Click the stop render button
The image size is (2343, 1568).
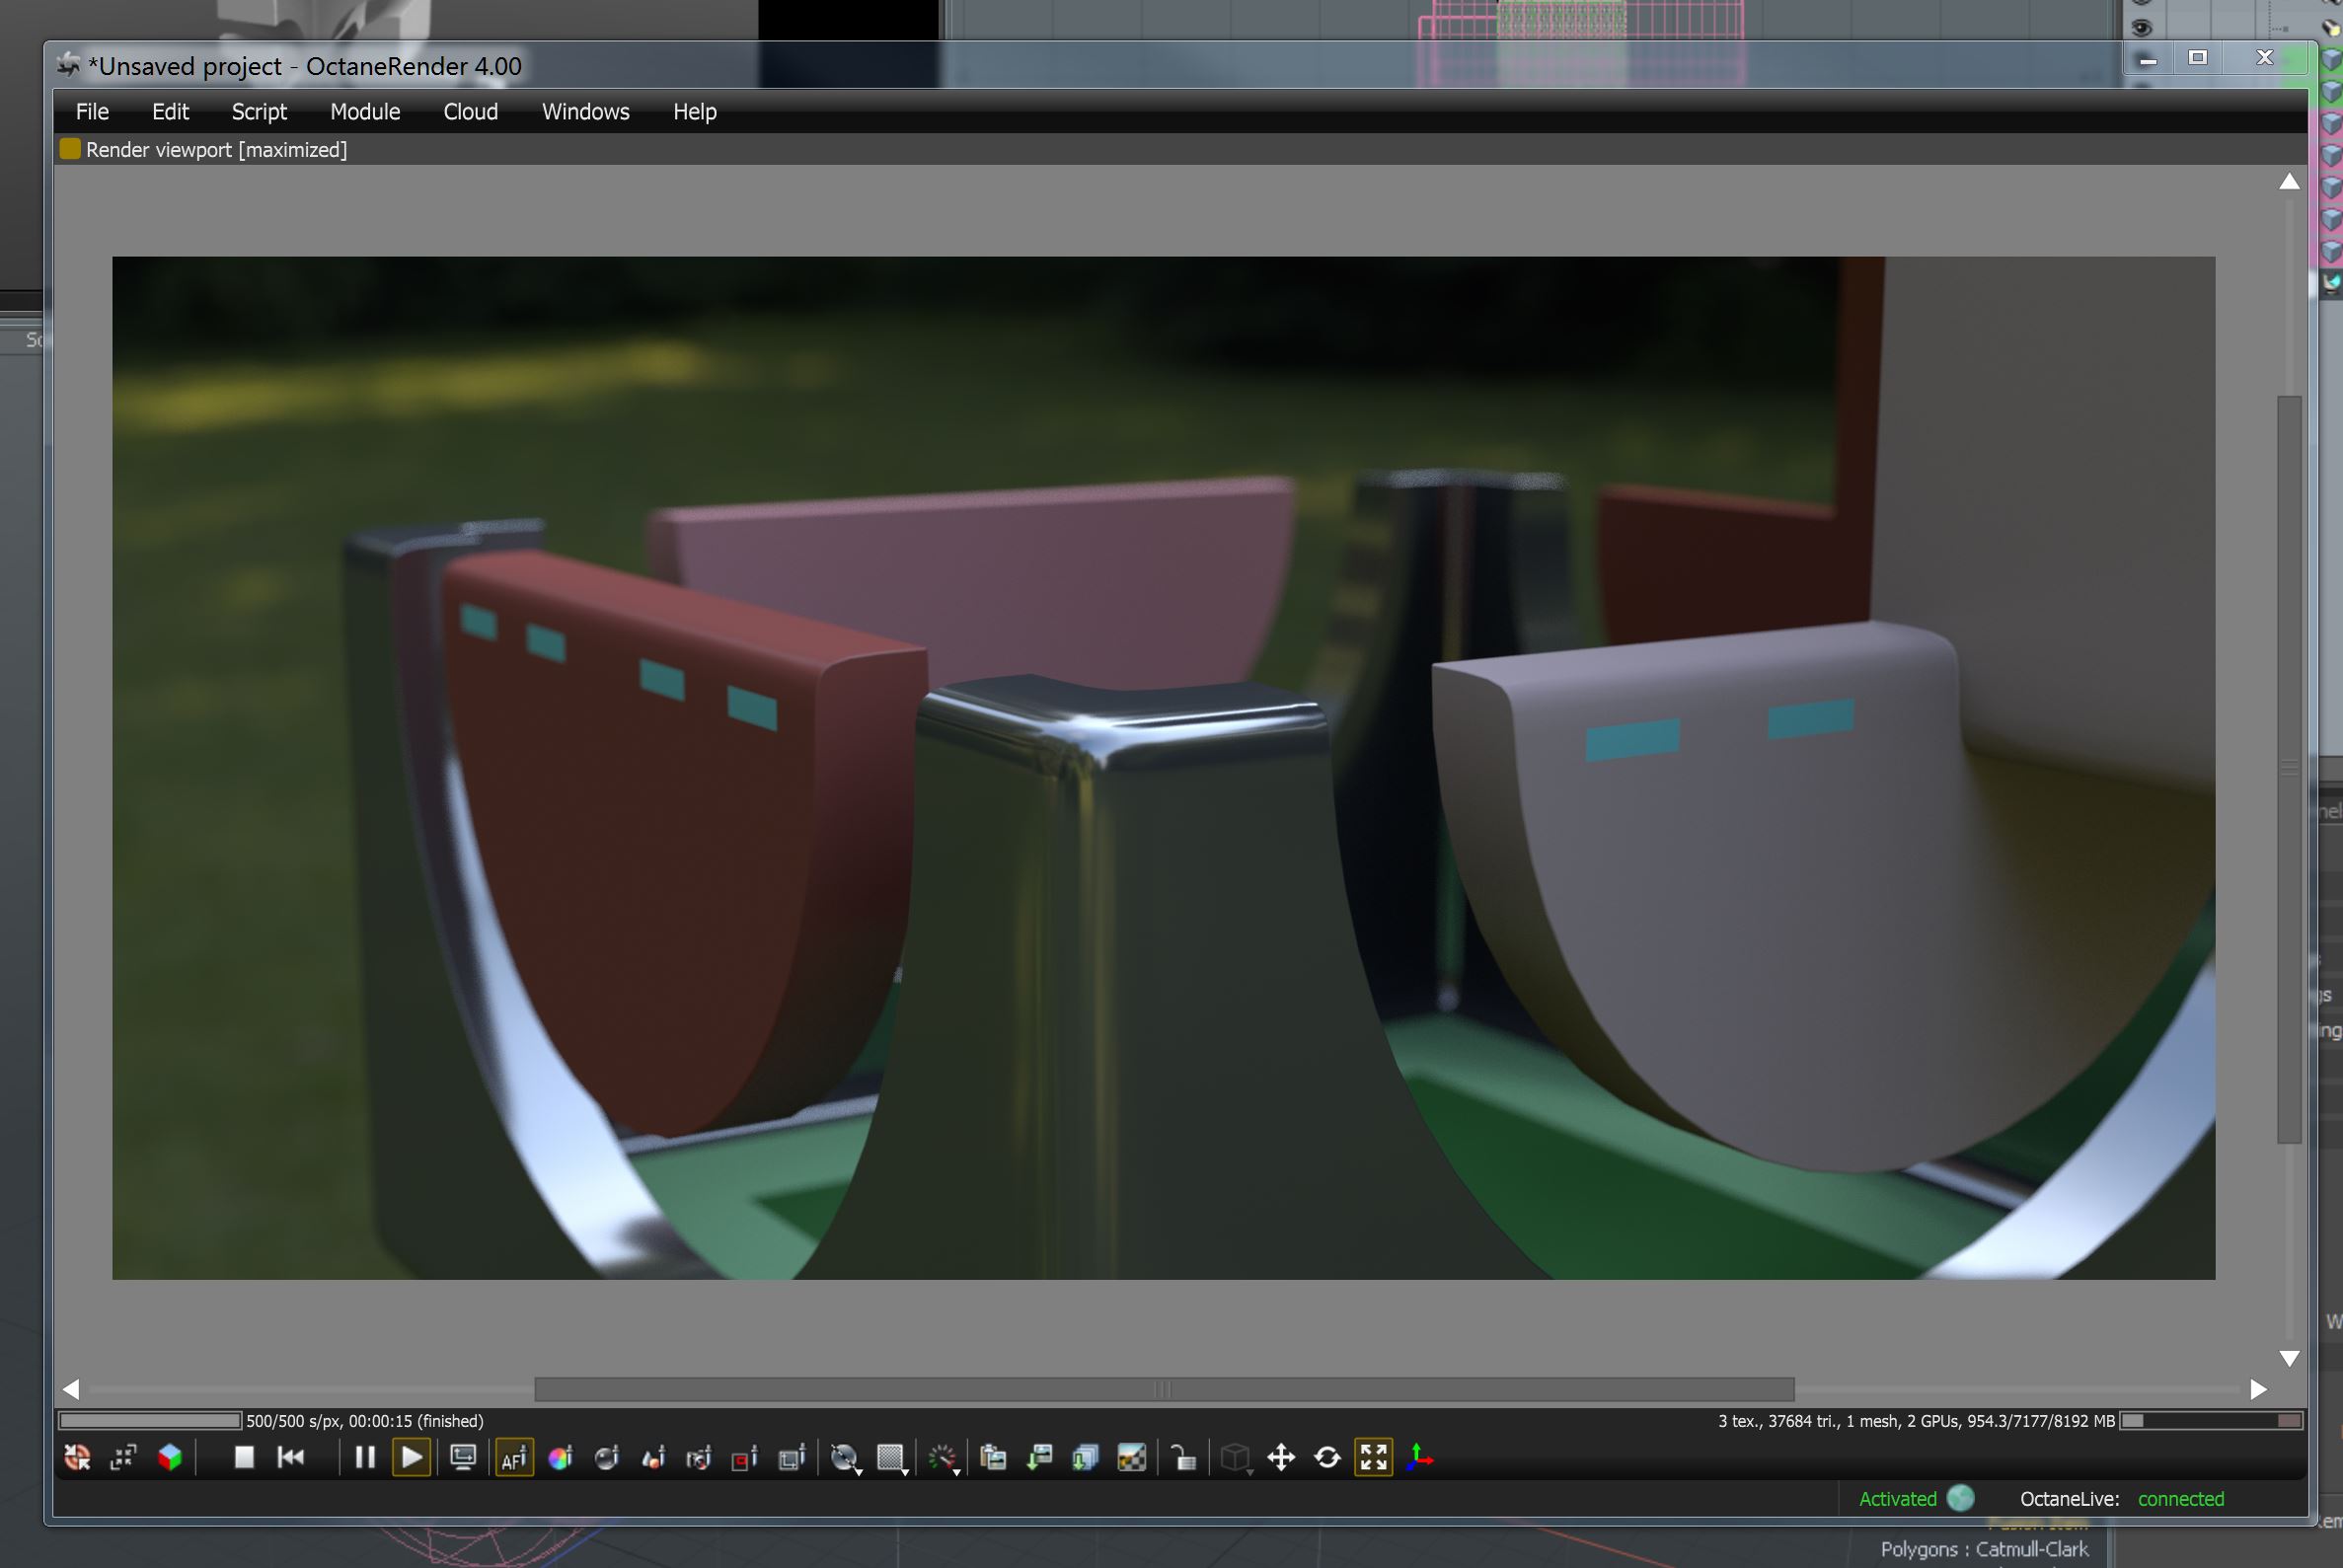pos(243,1458)
